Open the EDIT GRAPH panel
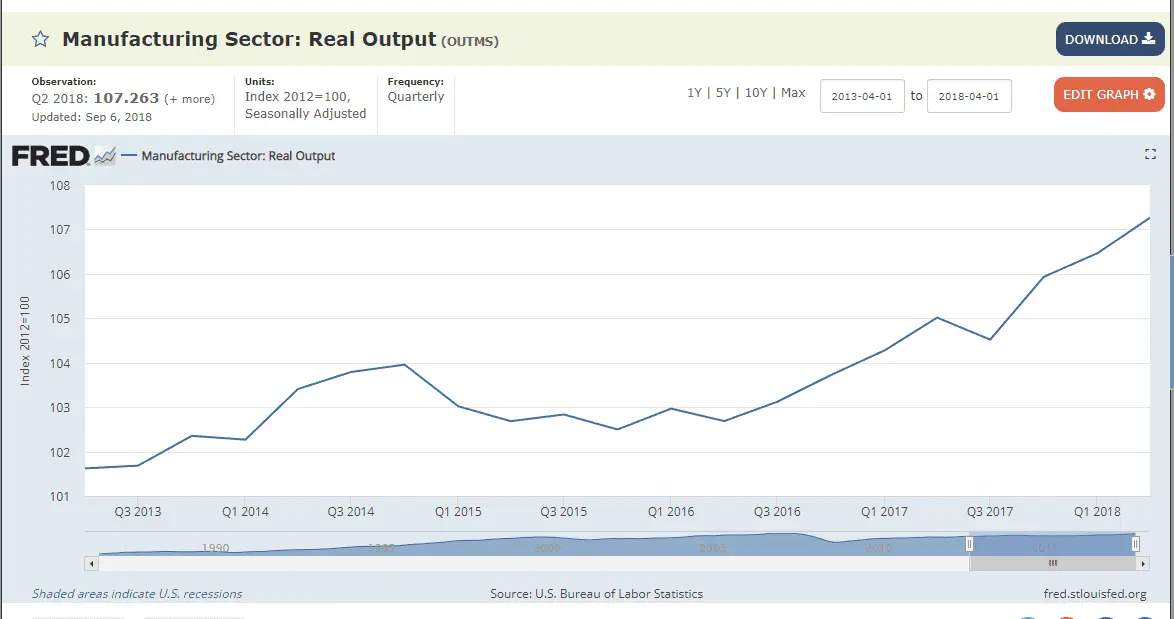The height and width of the screenshot is (619, 1174). click(x=1109, y=94)
